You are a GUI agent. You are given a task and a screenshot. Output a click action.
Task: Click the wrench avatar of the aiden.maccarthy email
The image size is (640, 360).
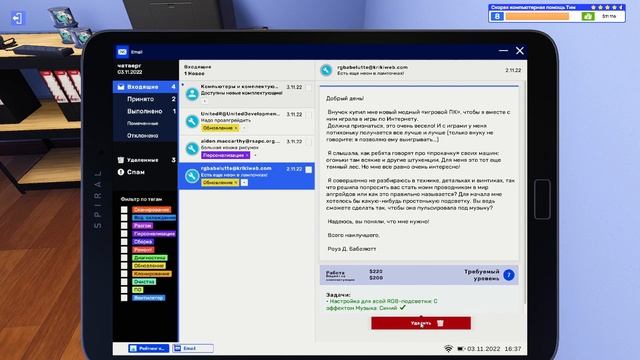point(192,149)
